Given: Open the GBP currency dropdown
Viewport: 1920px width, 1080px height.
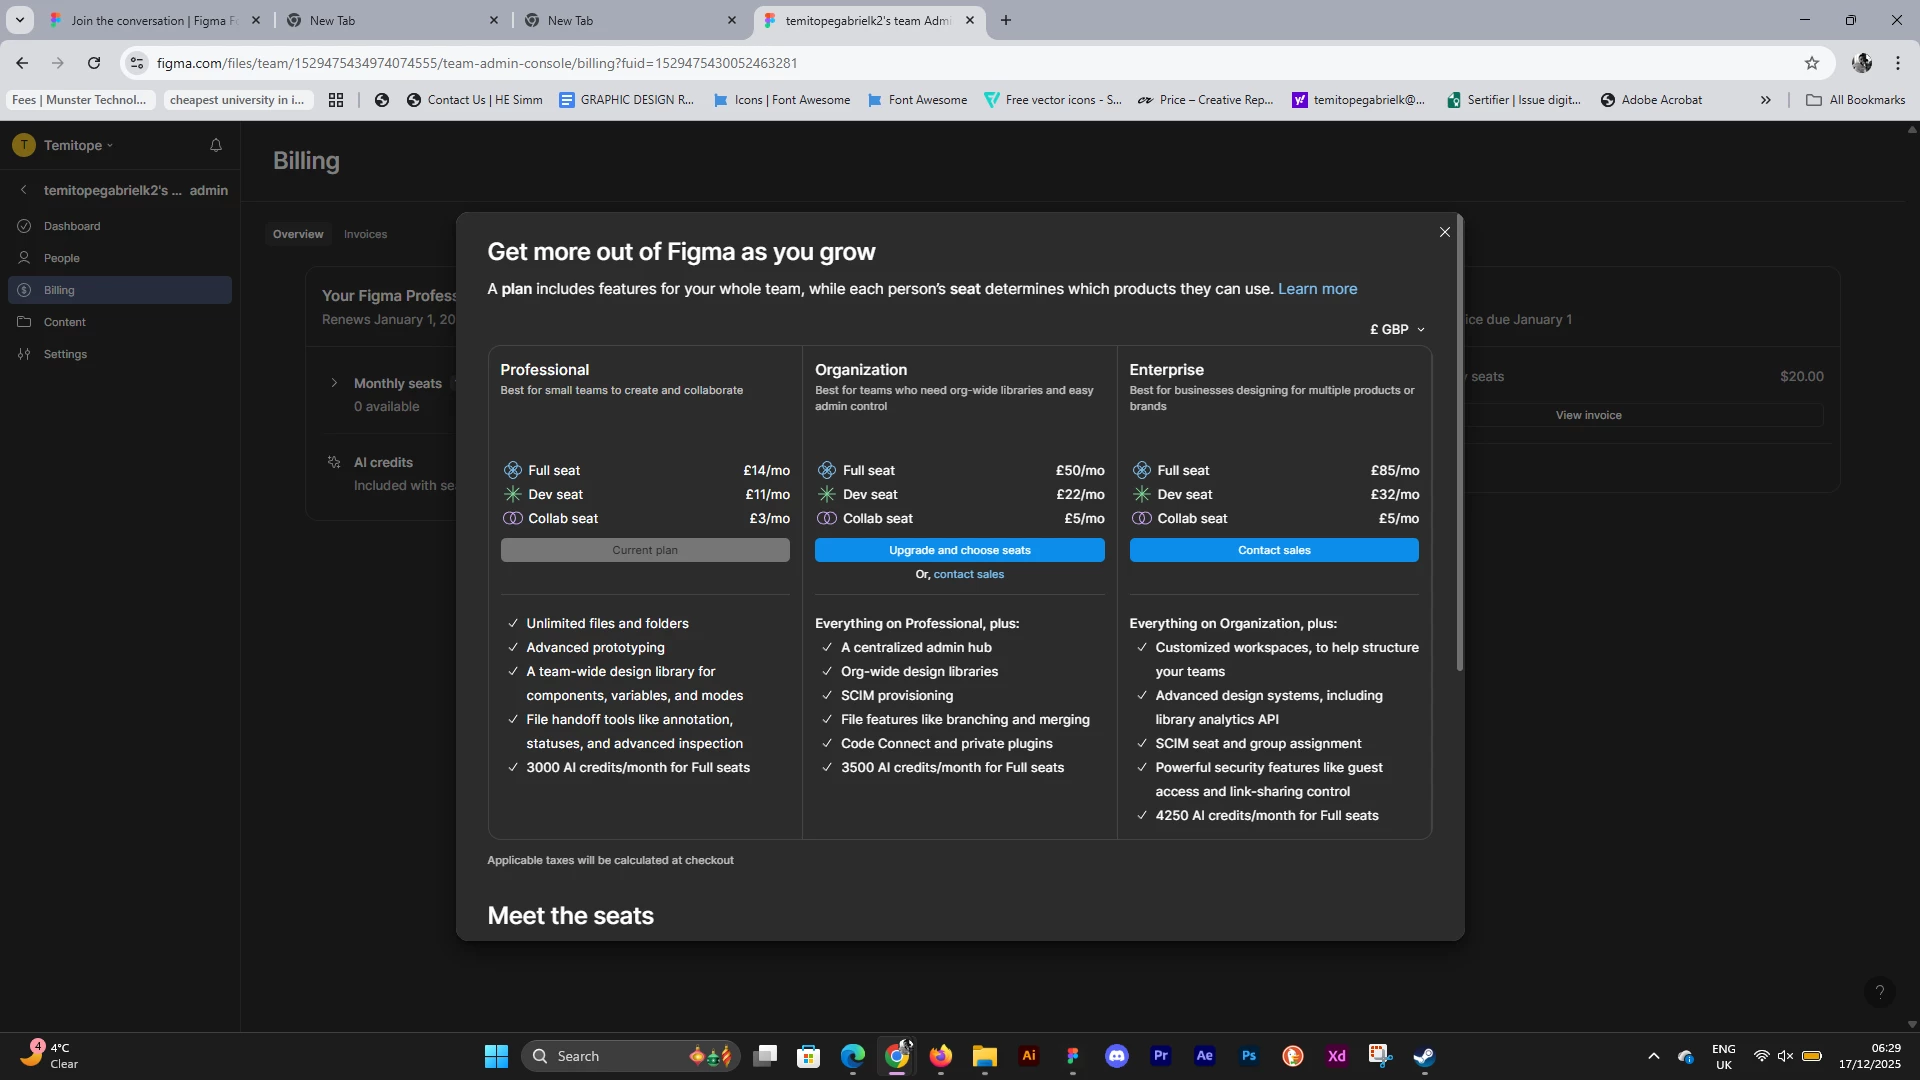Looking at the screenshot, I should [1397, 329].
